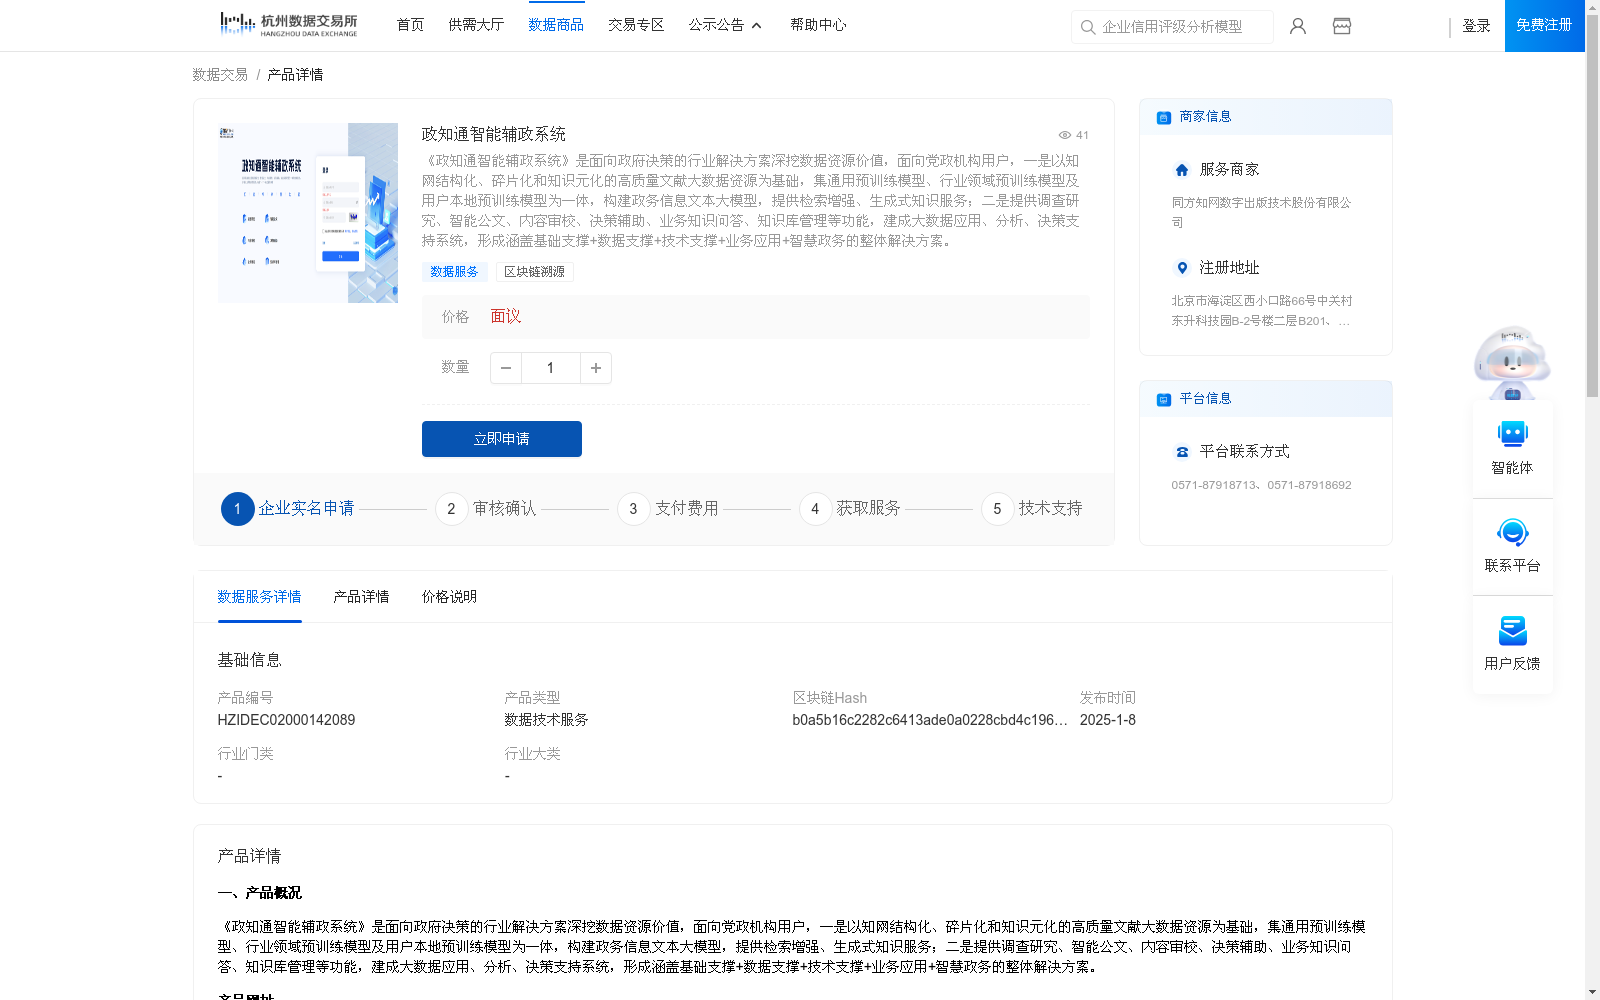The width and height of the screenshot is (1600, 1000).
Task: Click the 注册地址 location pin icon
Action: pyautogui.click(x=1182, y=268)
